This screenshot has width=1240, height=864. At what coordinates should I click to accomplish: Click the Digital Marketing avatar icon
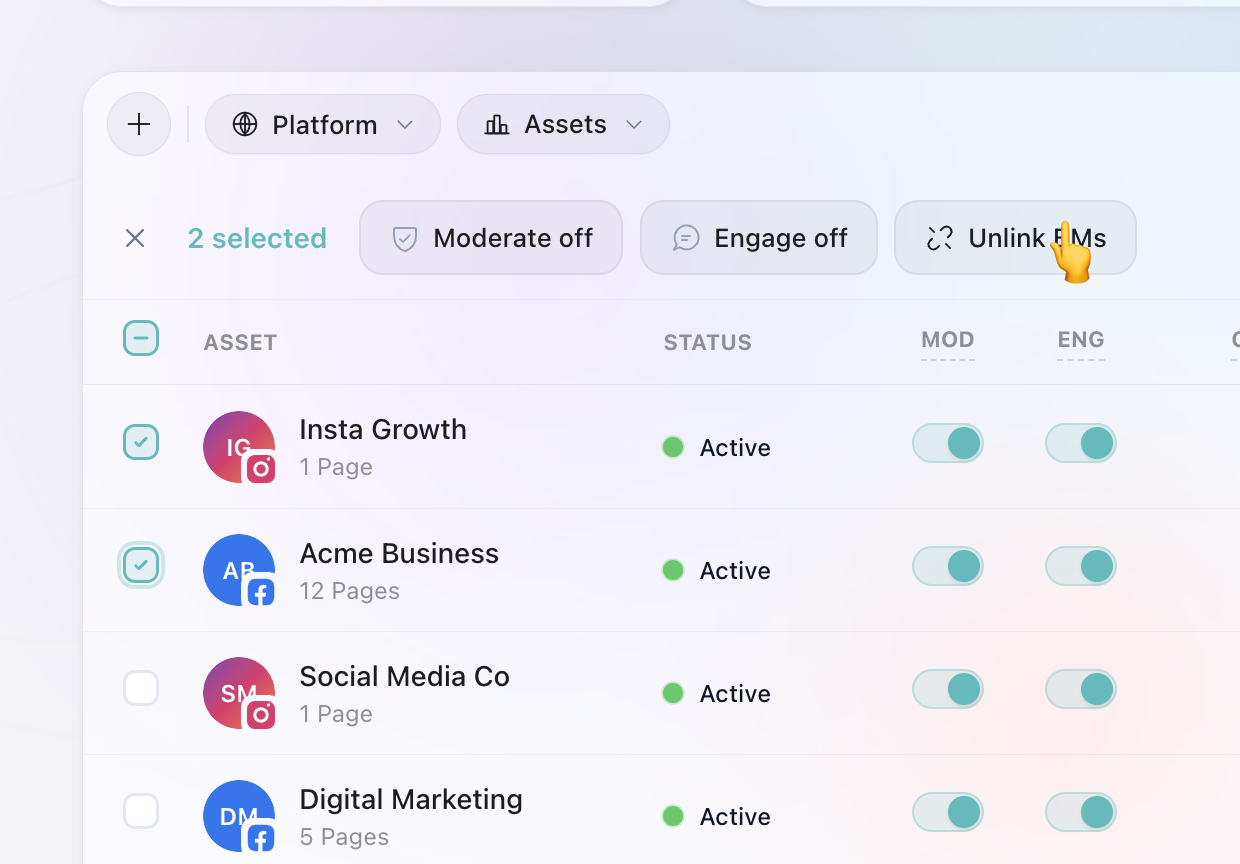pos(239,816)
